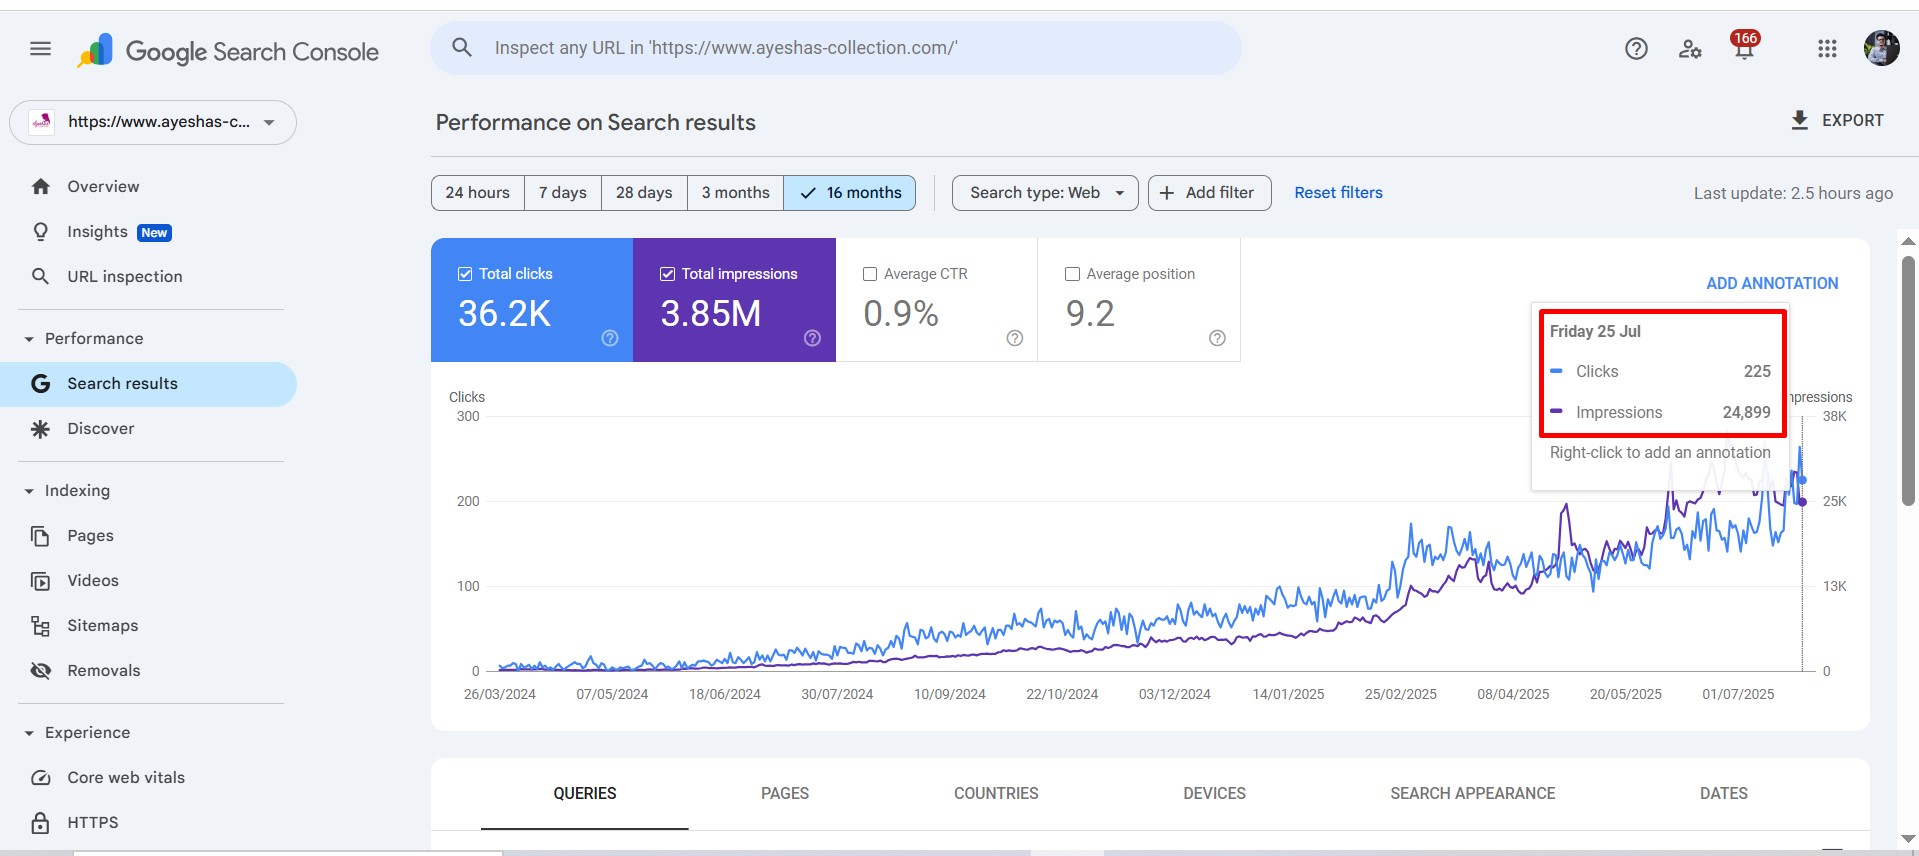Click the 'Performance on Search results' heading
The height and width of the screenshot is (856, 1919).
click(x=596, y=123)
